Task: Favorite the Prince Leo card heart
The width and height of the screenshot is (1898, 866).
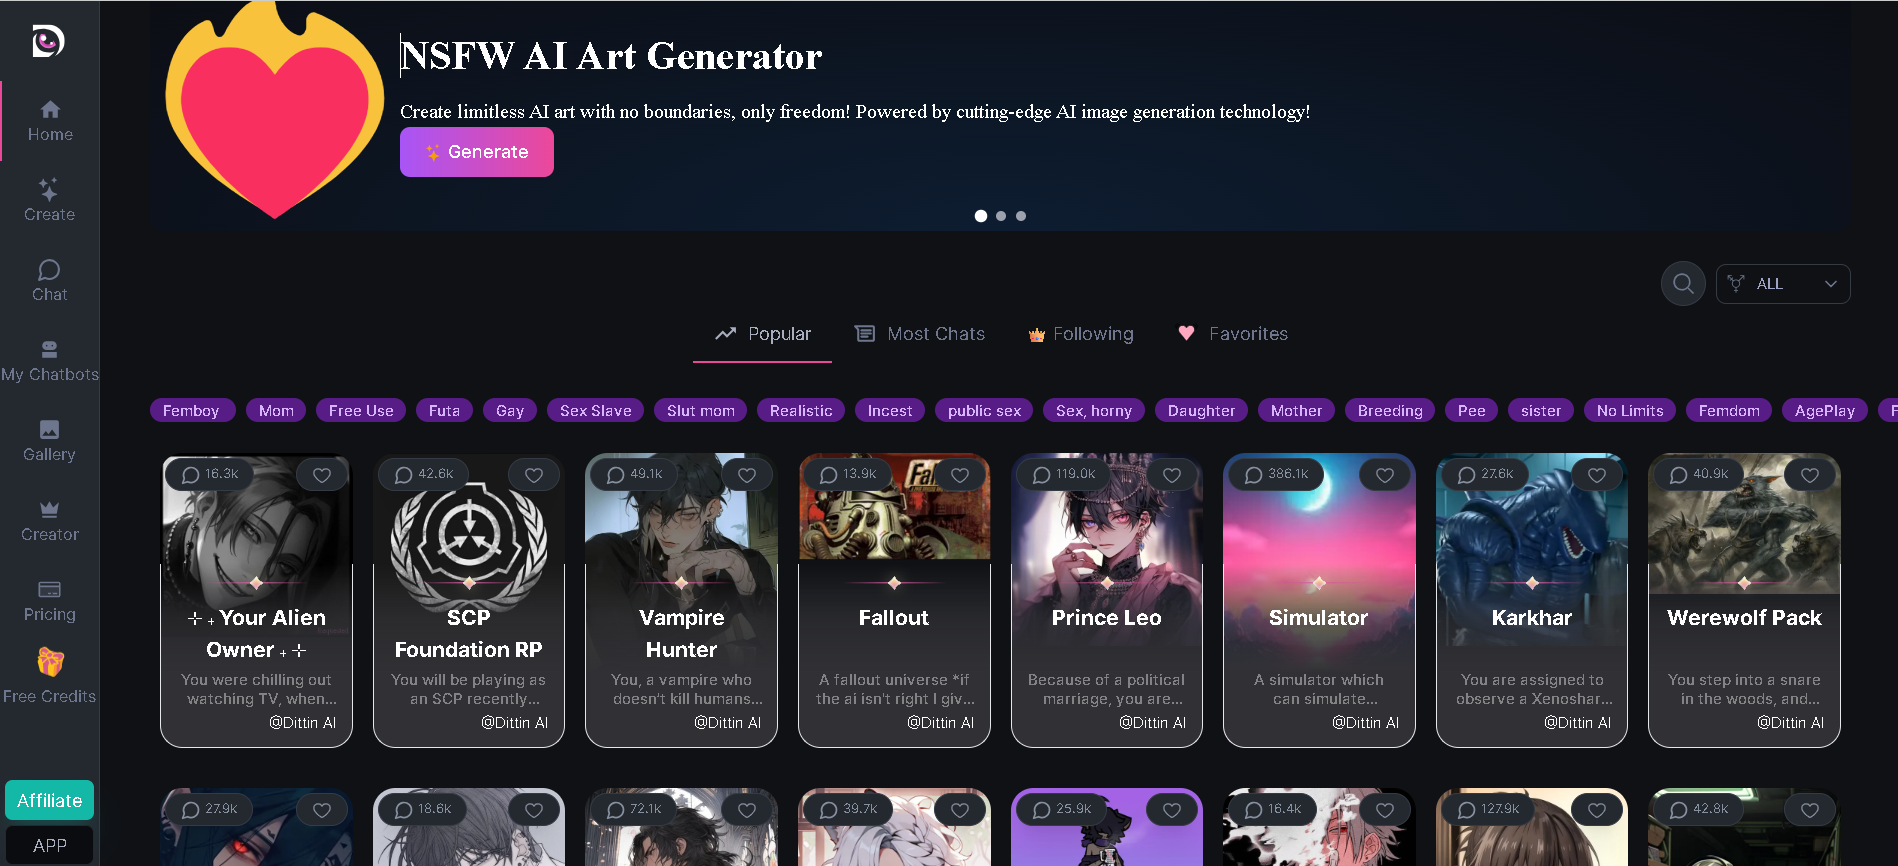Action: tap(1172, 475)
